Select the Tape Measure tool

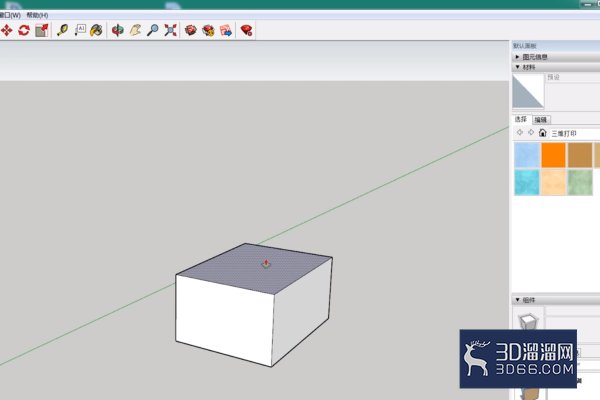[62, 30]
